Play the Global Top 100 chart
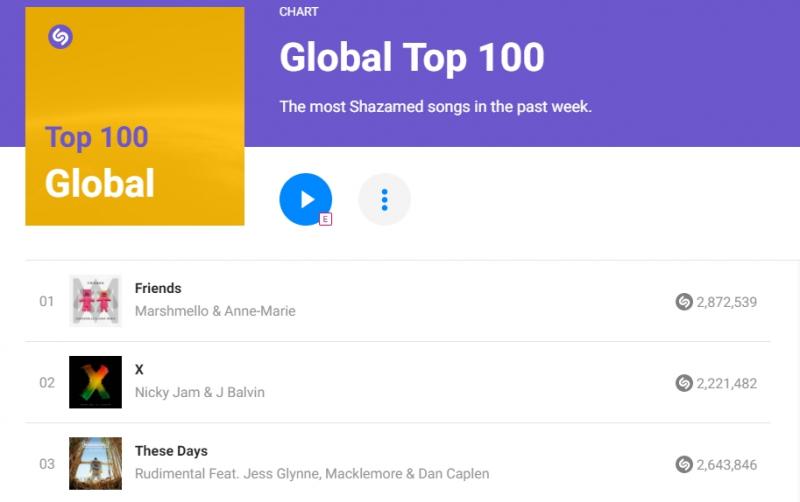Viewport: 800px width, 502px height. coord(305,199)
